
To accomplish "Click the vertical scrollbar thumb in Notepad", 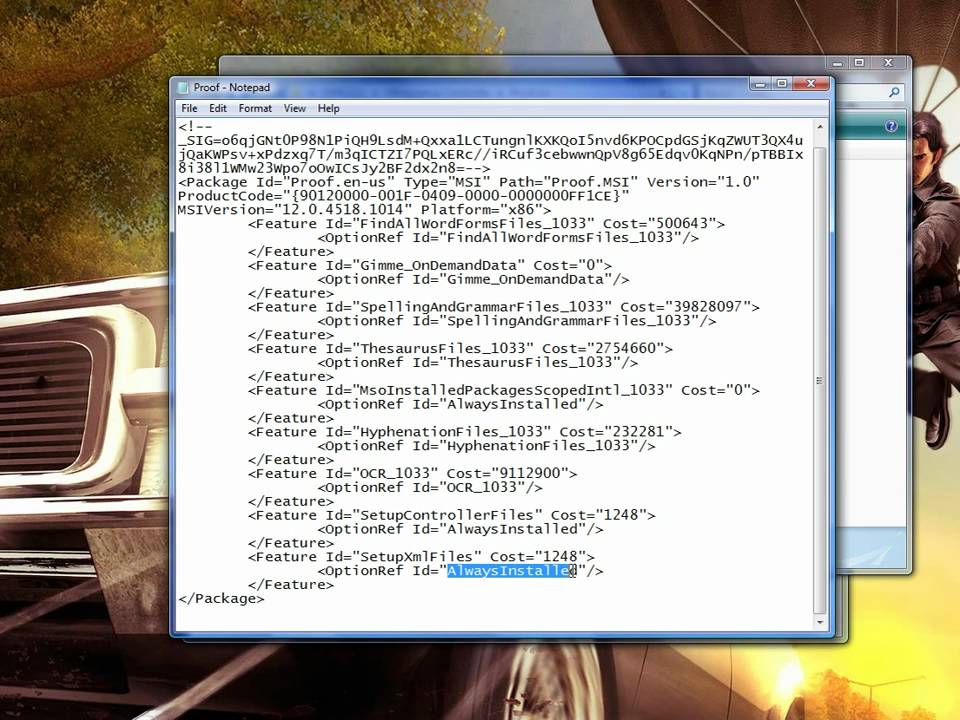I will point(820,380).
